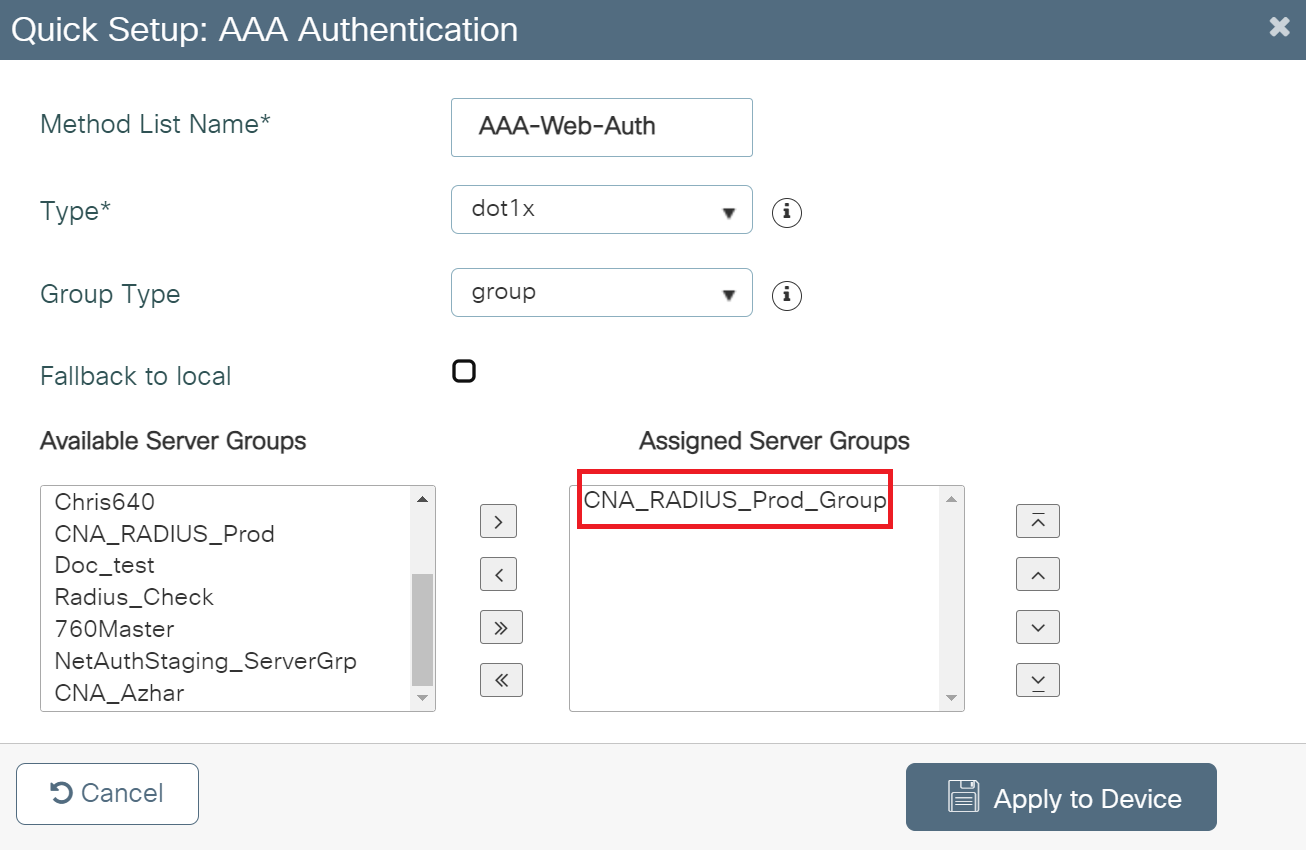Screen dimensions: 1306x850
Task: Move assigned group down one position
Action: pyautogui.click(x=1037, y=627)
